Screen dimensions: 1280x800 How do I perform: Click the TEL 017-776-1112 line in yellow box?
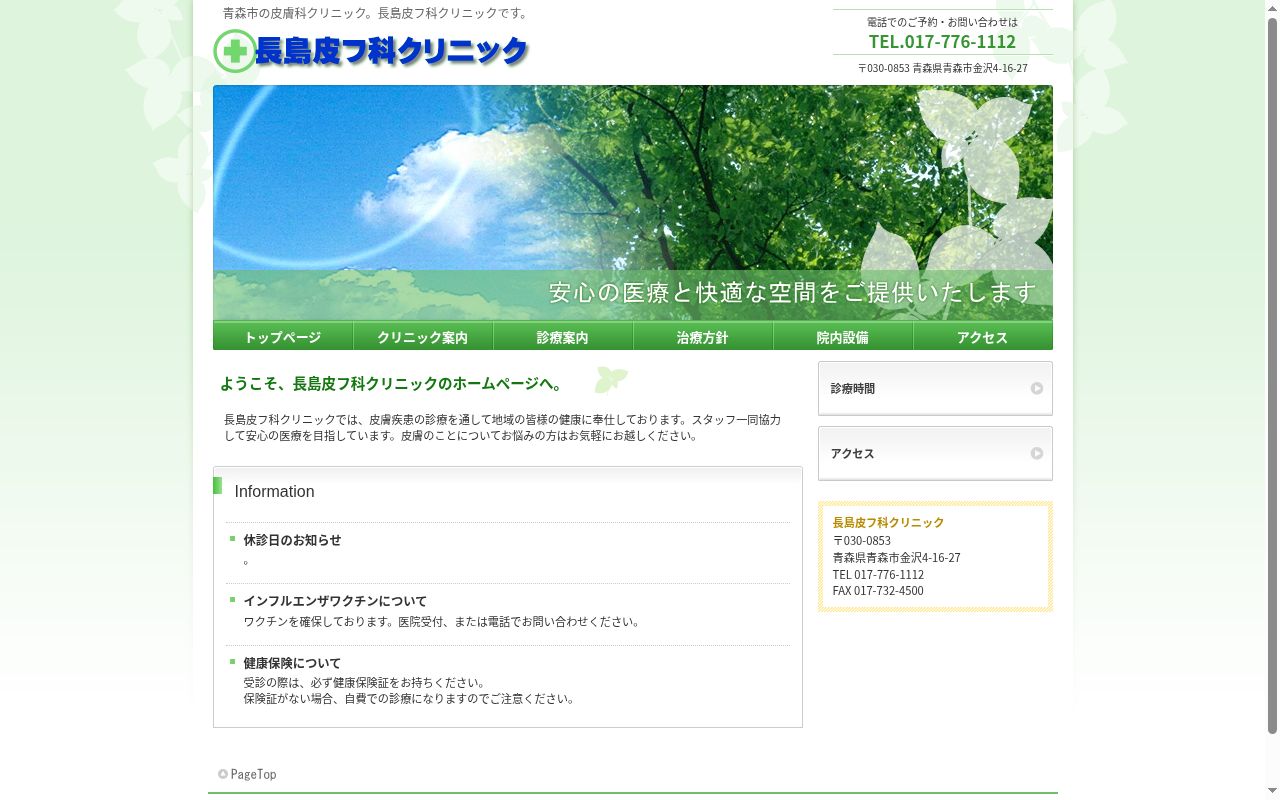tap(878, 575)
